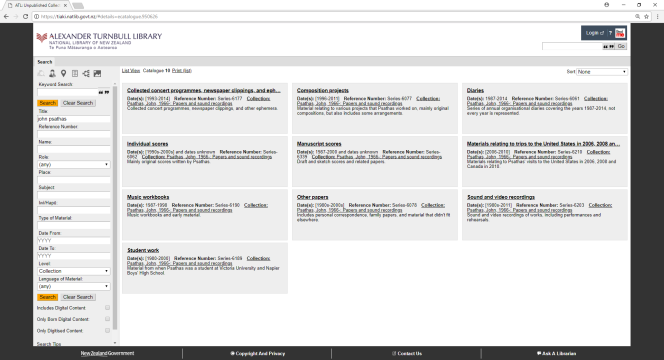
Task: Tick the Includes Digital Content checkbox
Action: [x=107, y=308]
